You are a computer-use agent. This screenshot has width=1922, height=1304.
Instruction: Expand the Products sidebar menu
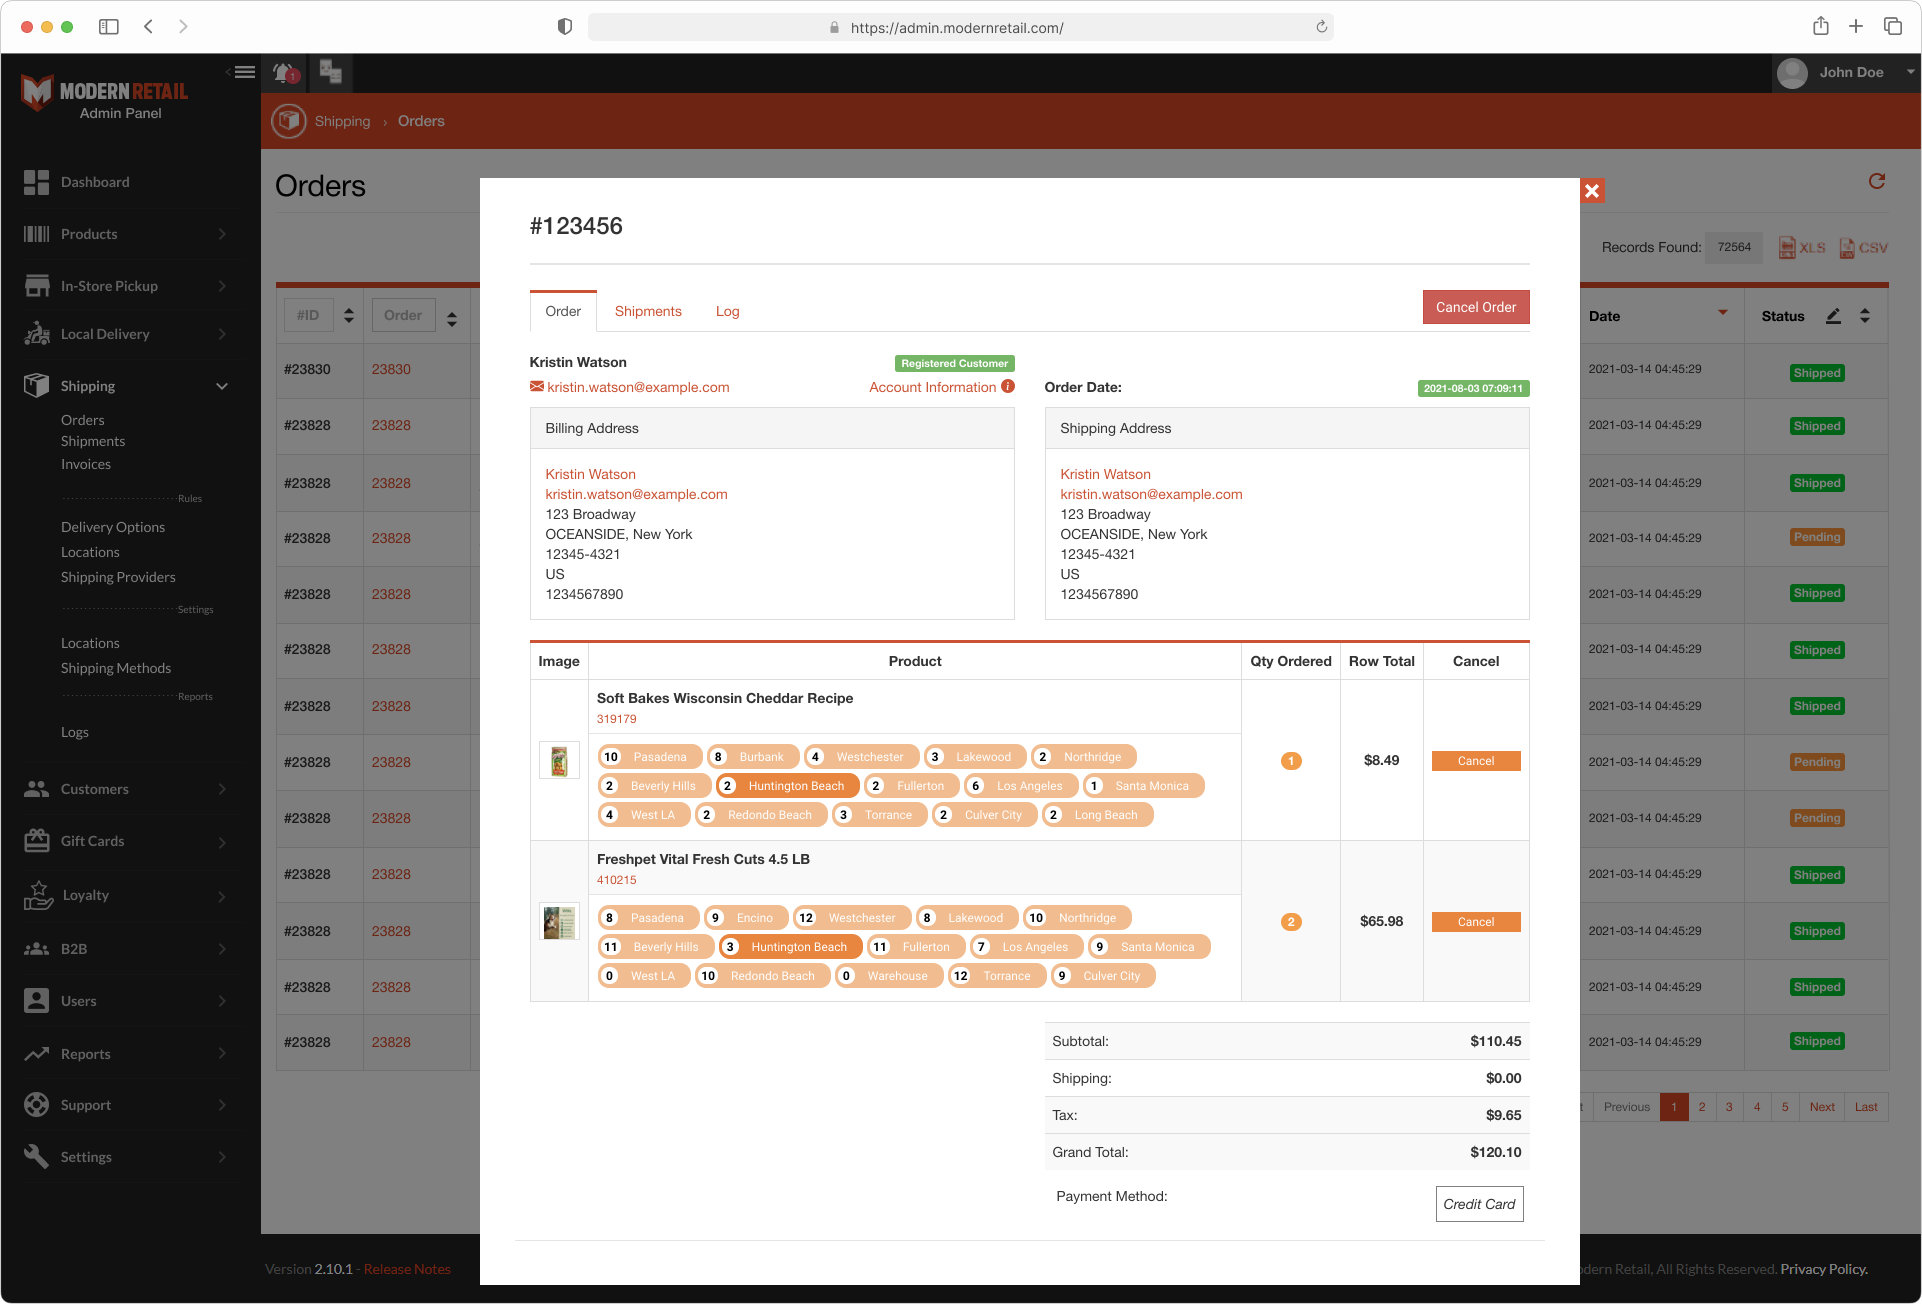click(x=222, y=234)
